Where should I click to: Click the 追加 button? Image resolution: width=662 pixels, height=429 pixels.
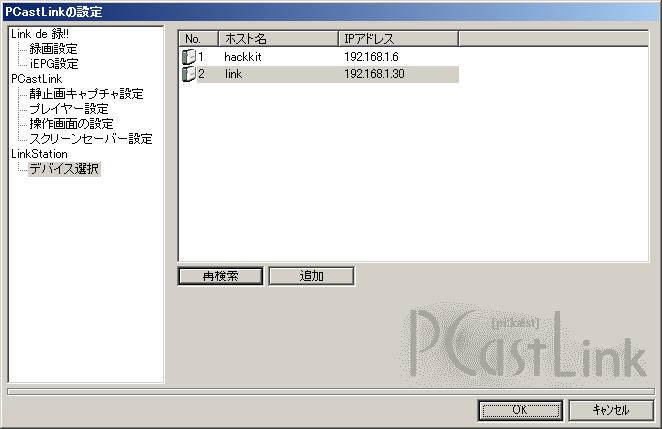[x=312, y=276]
